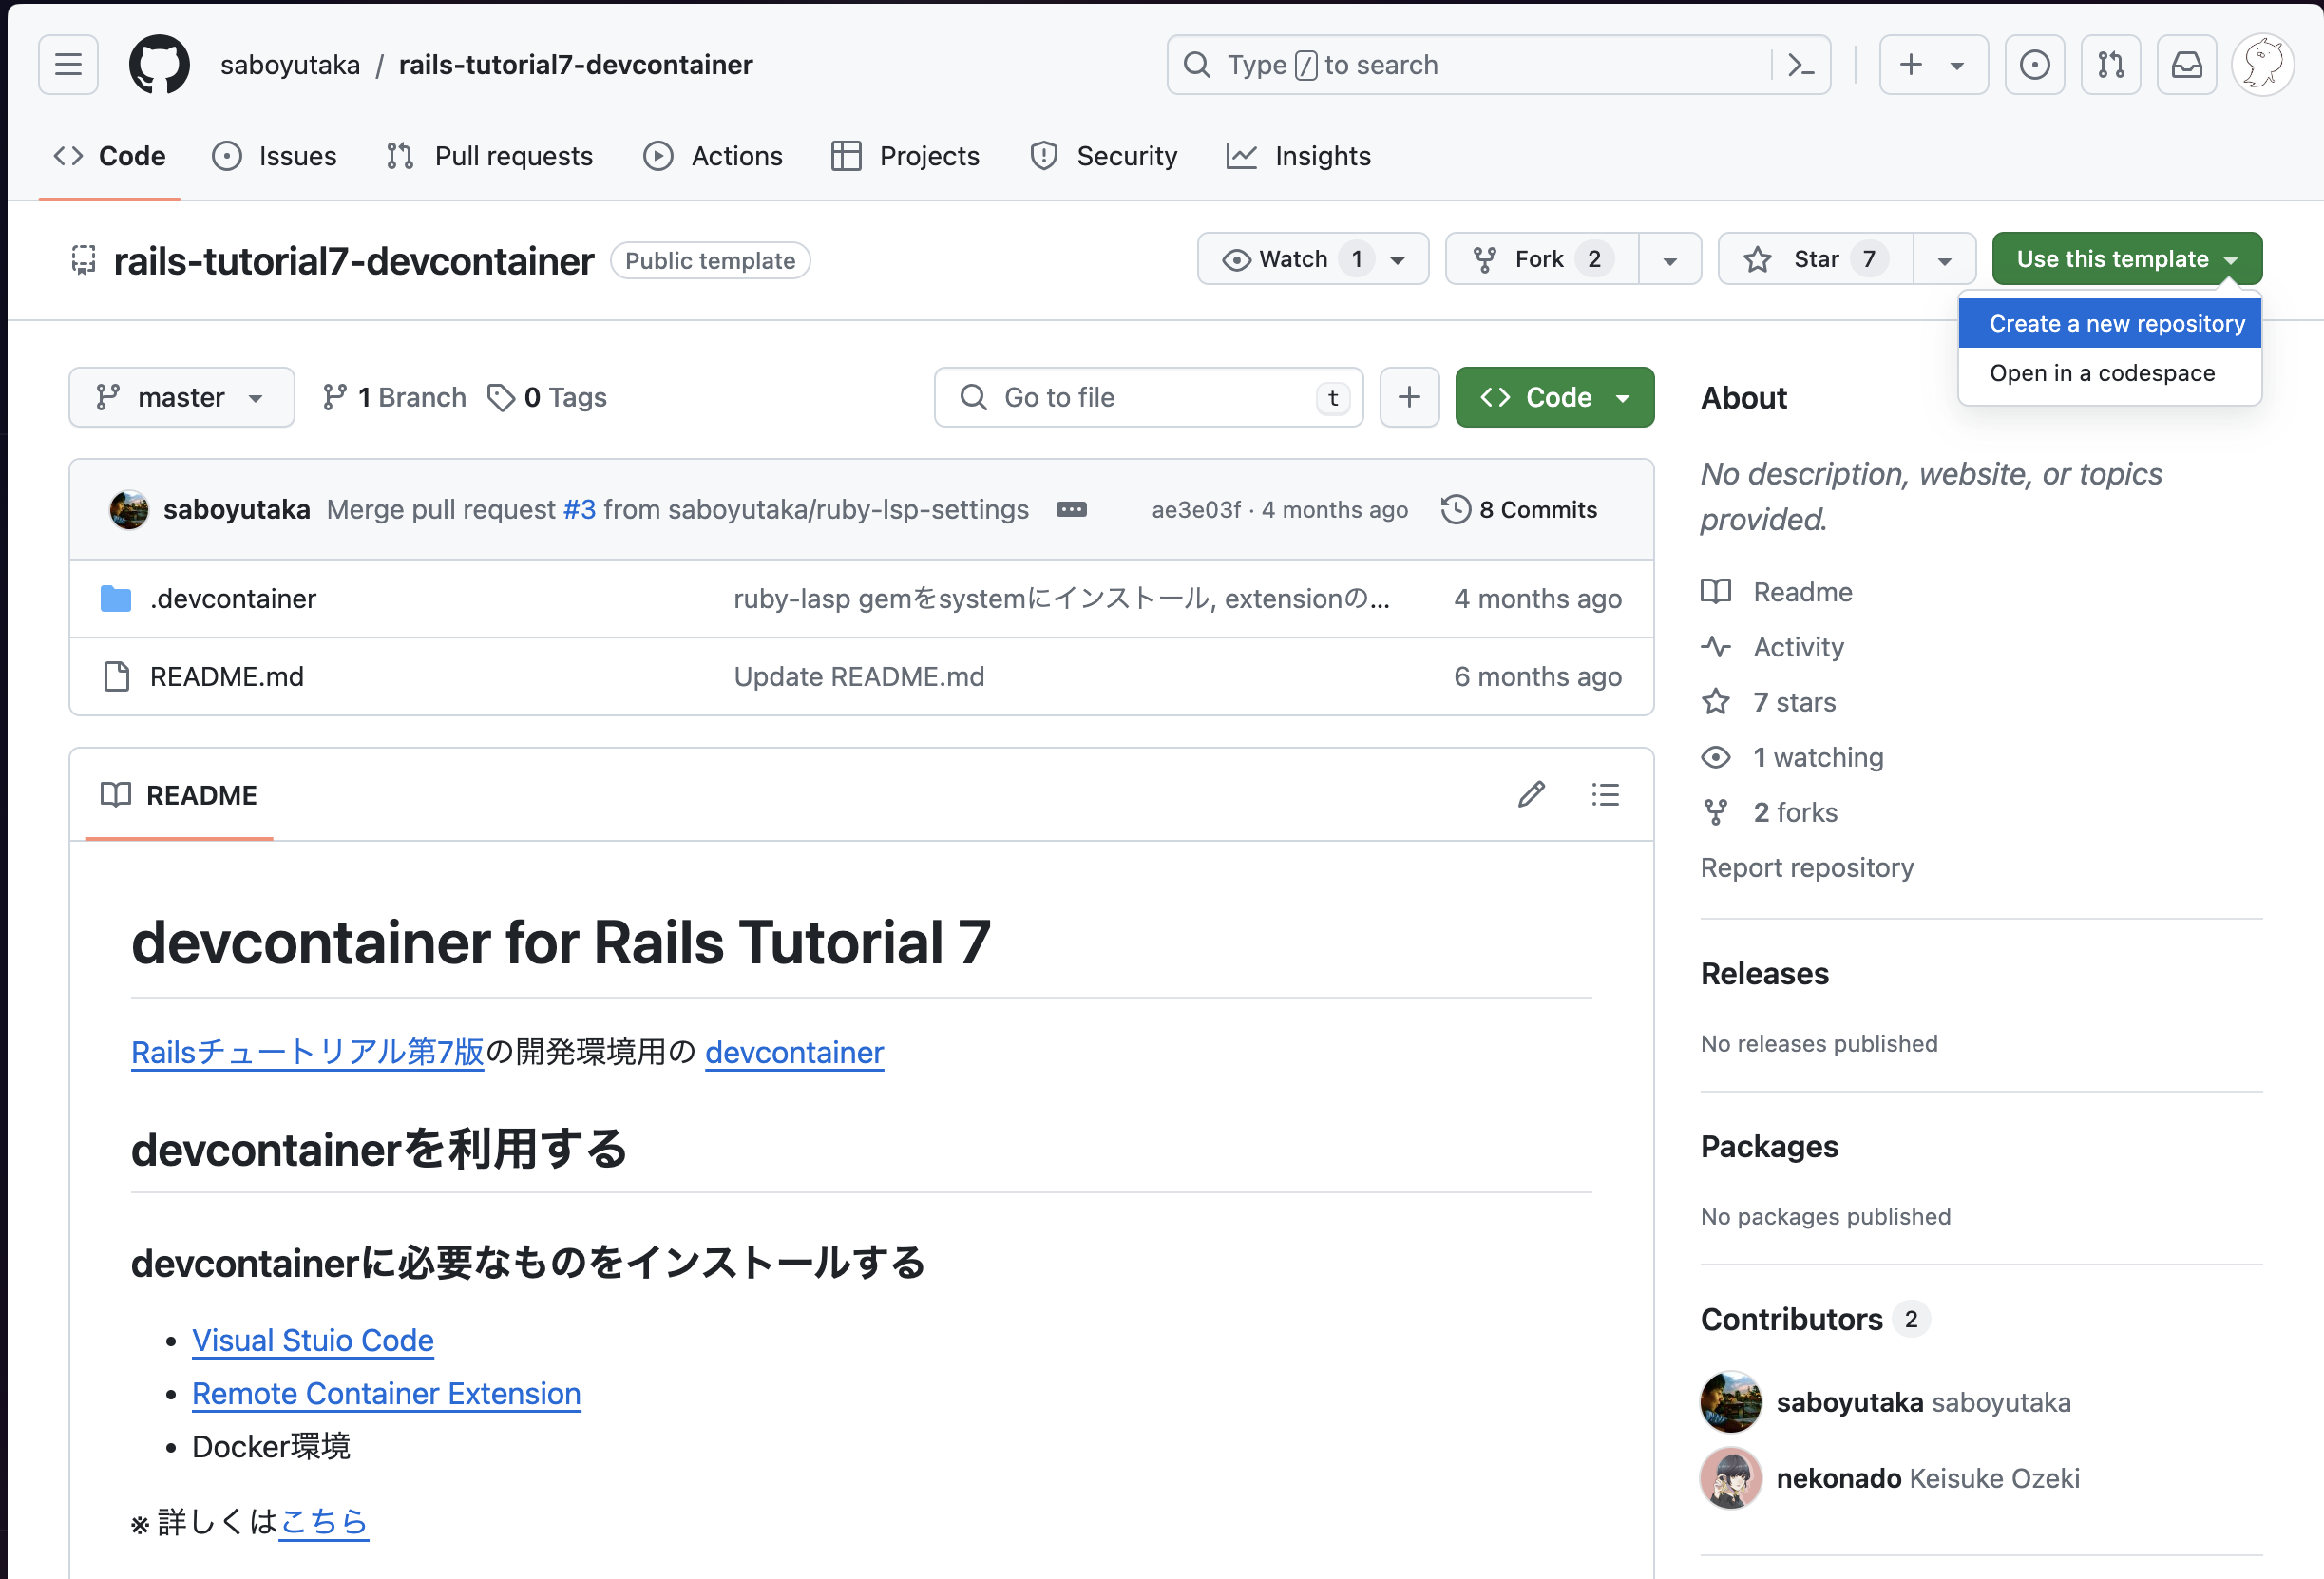The width and height of the screenshot is (2324, 1579).
Task: Switch to the Actions tab
Action: 713,156
